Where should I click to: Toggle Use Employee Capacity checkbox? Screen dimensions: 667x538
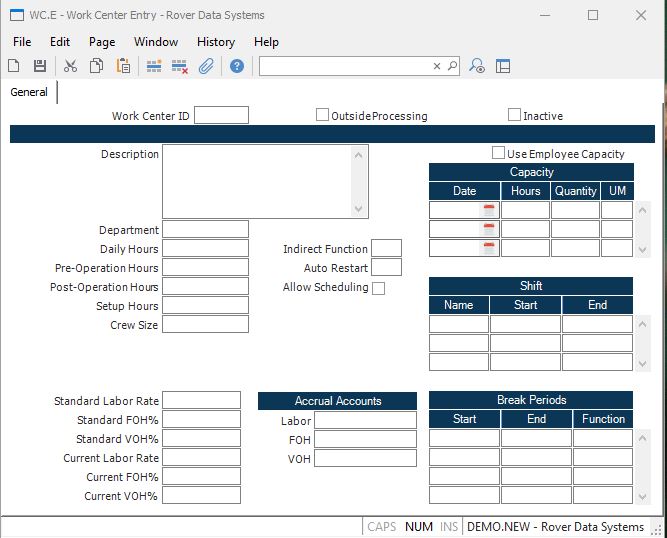tap(498, 153)
